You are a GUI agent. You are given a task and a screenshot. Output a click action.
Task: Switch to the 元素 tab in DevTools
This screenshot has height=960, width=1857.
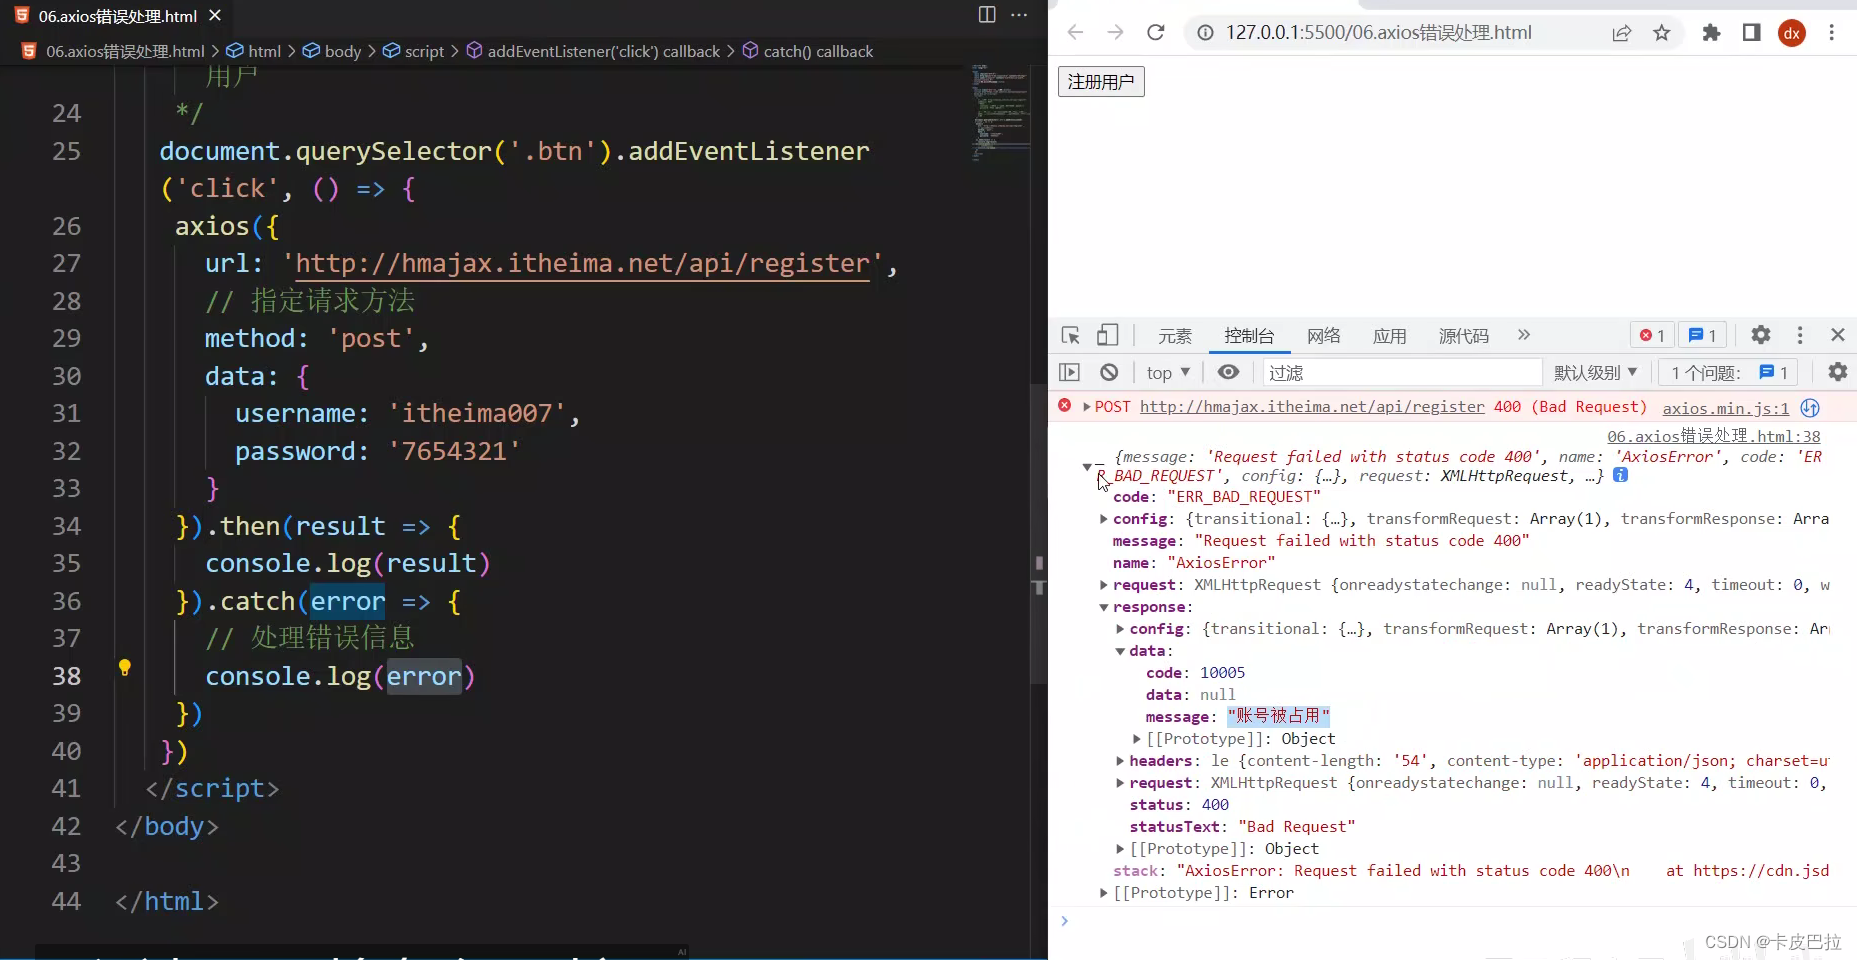pos(1175,336)
